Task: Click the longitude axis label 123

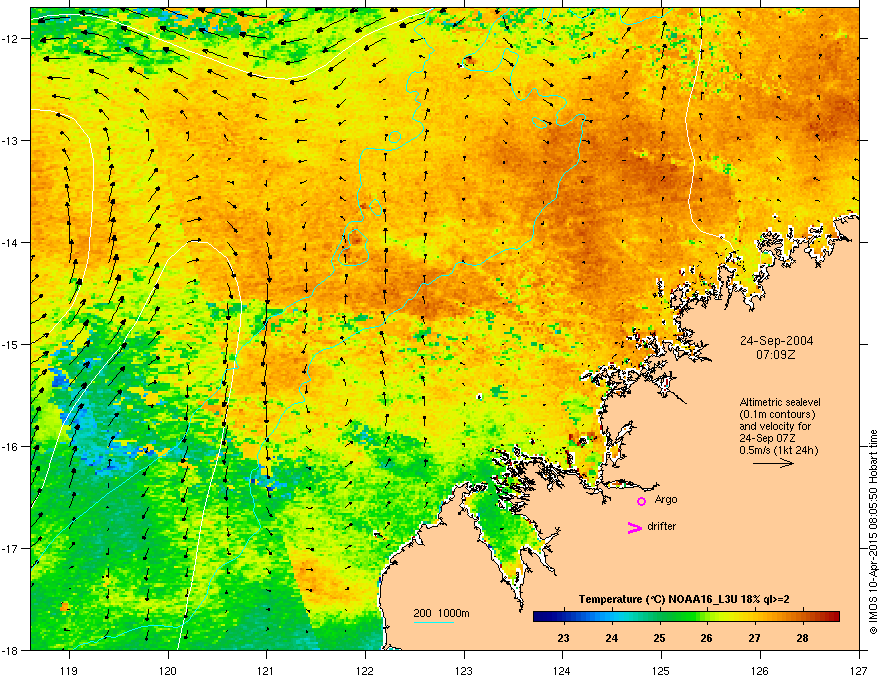Action: 464,670
